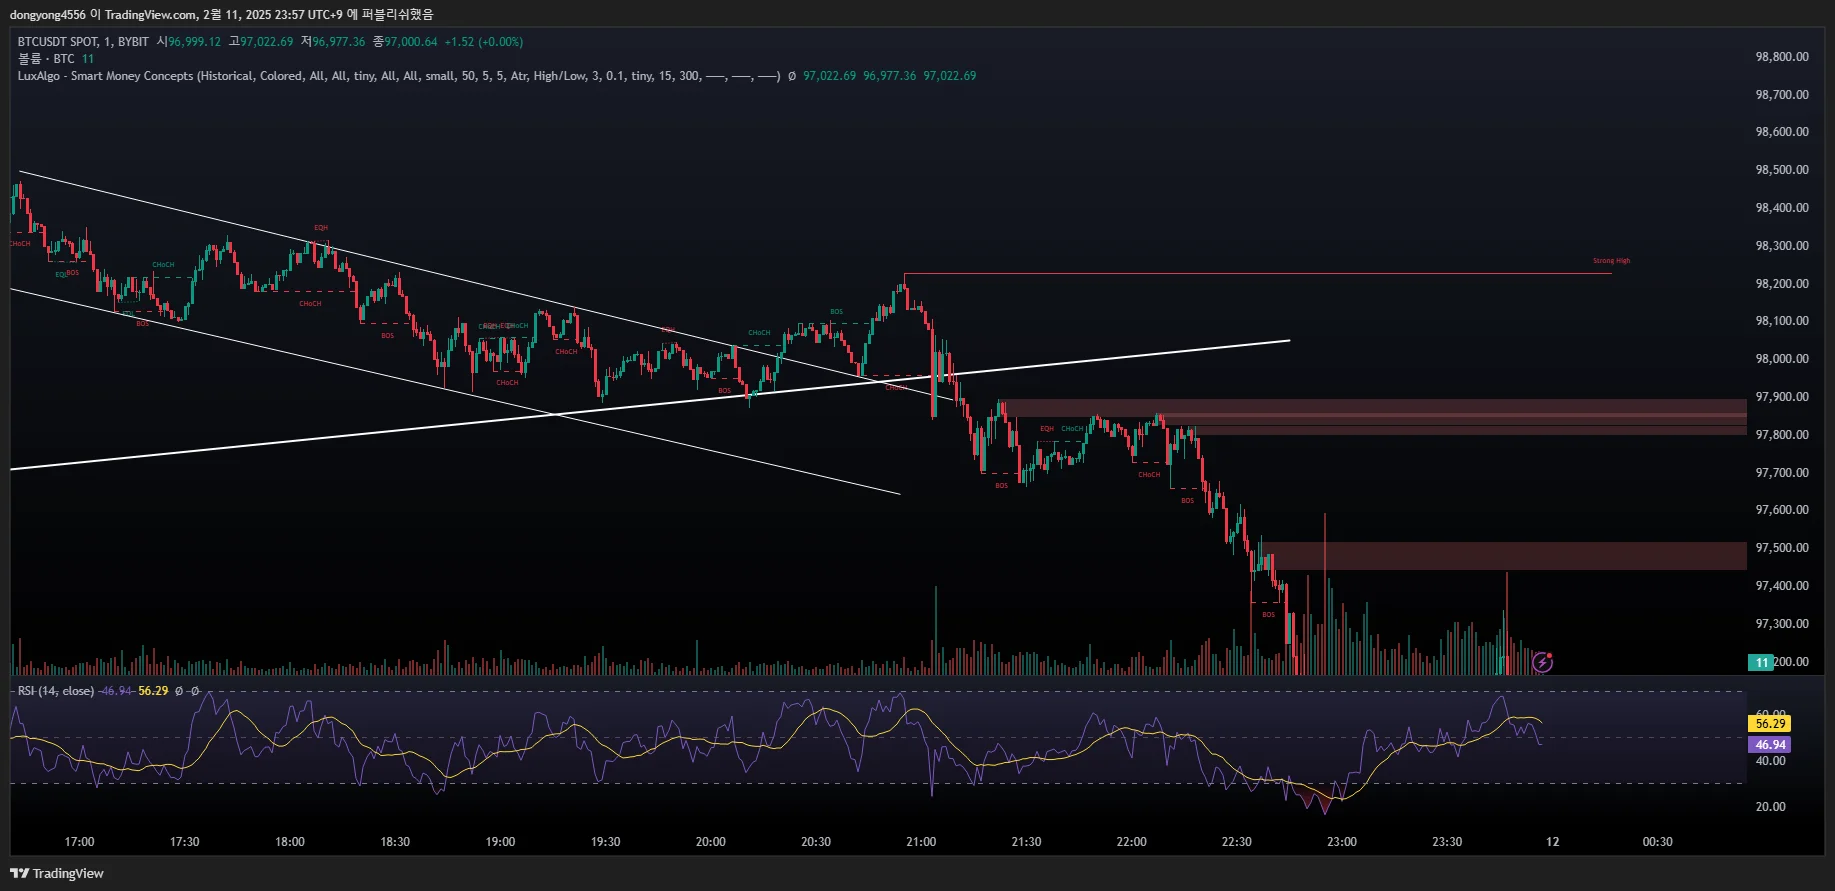The width and height of the screenshot is (1835, 891).
Task: Click the 12 date marker on time axis
Action: coord(1552,842)
